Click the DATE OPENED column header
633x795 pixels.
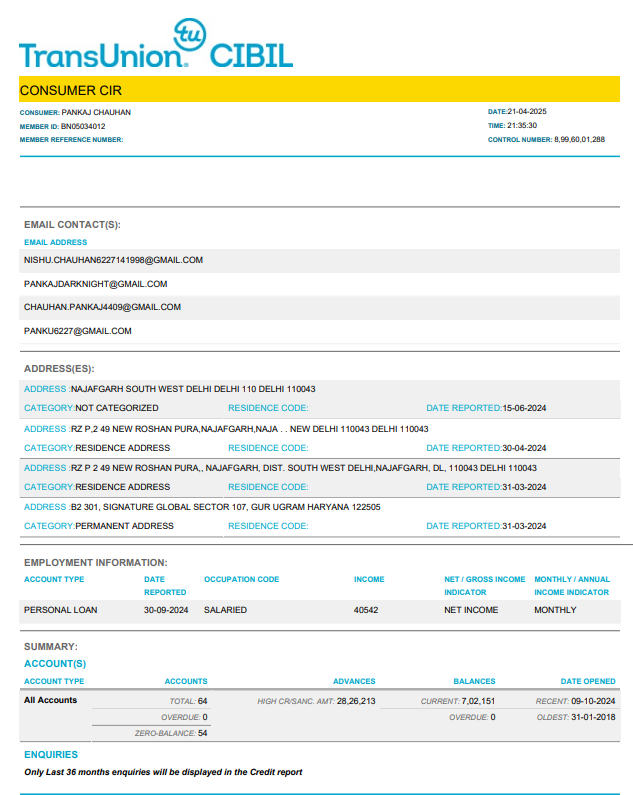point(588,681)
